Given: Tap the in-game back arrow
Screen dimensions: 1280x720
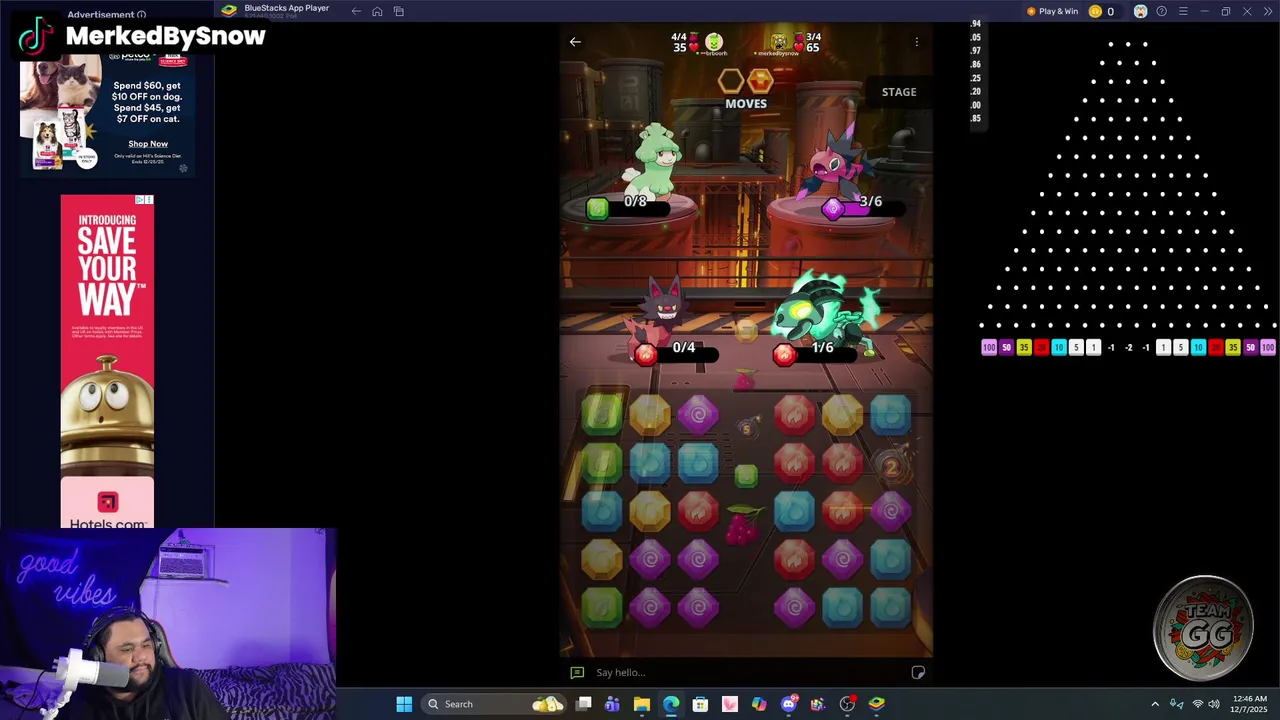Looking at the screenshot, I should click(x=575, y=42).
